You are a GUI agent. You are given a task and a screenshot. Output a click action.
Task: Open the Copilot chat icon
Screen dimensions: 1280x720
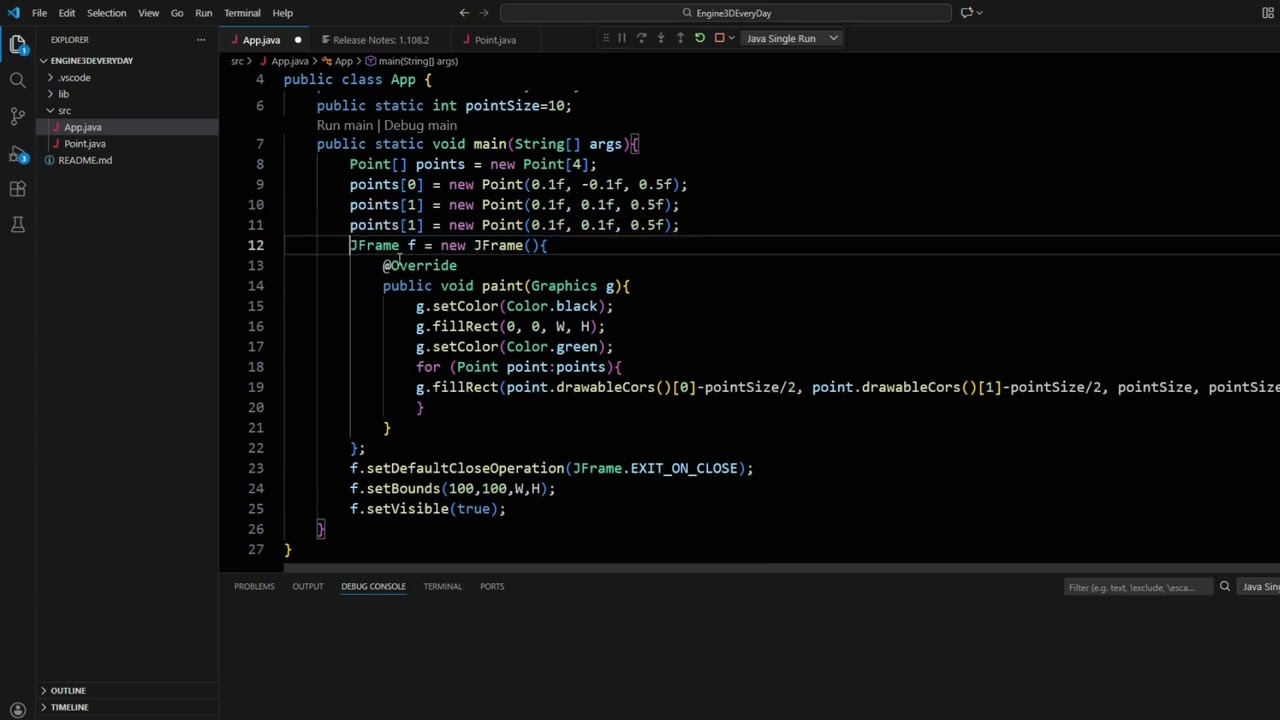966,13
